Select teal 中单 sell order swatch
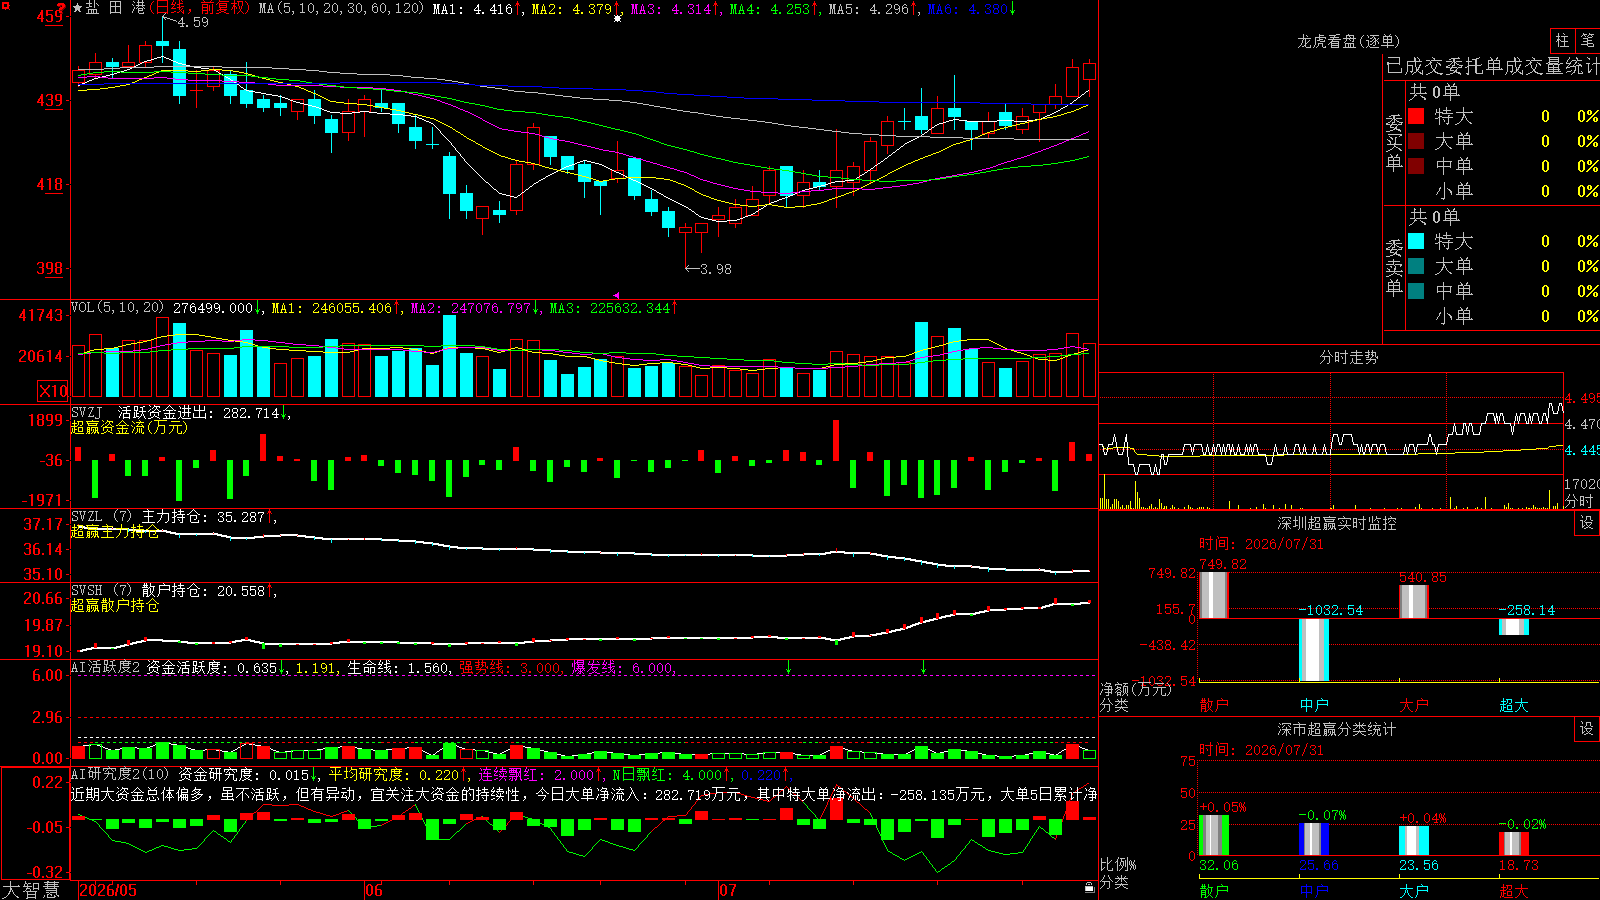 [x=1416, y=291]
